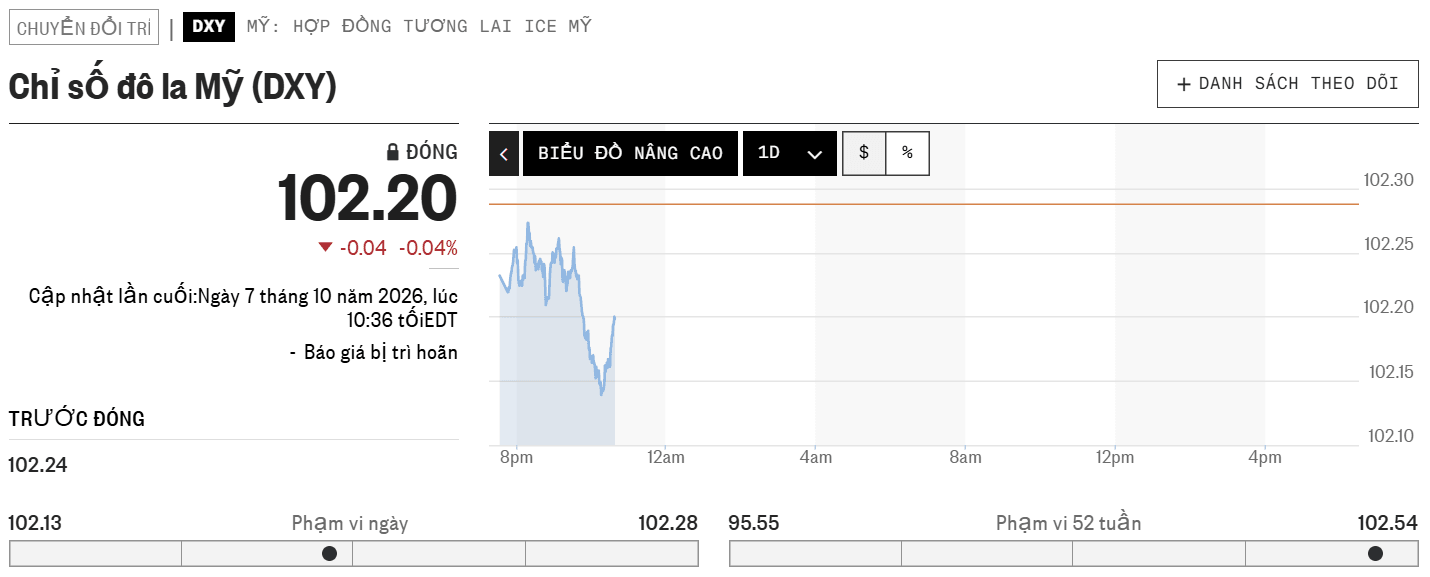The image size is (1430, 577).
Task: Expand timeframe options with chevron arrow
Action: click(x=814, y=154)
